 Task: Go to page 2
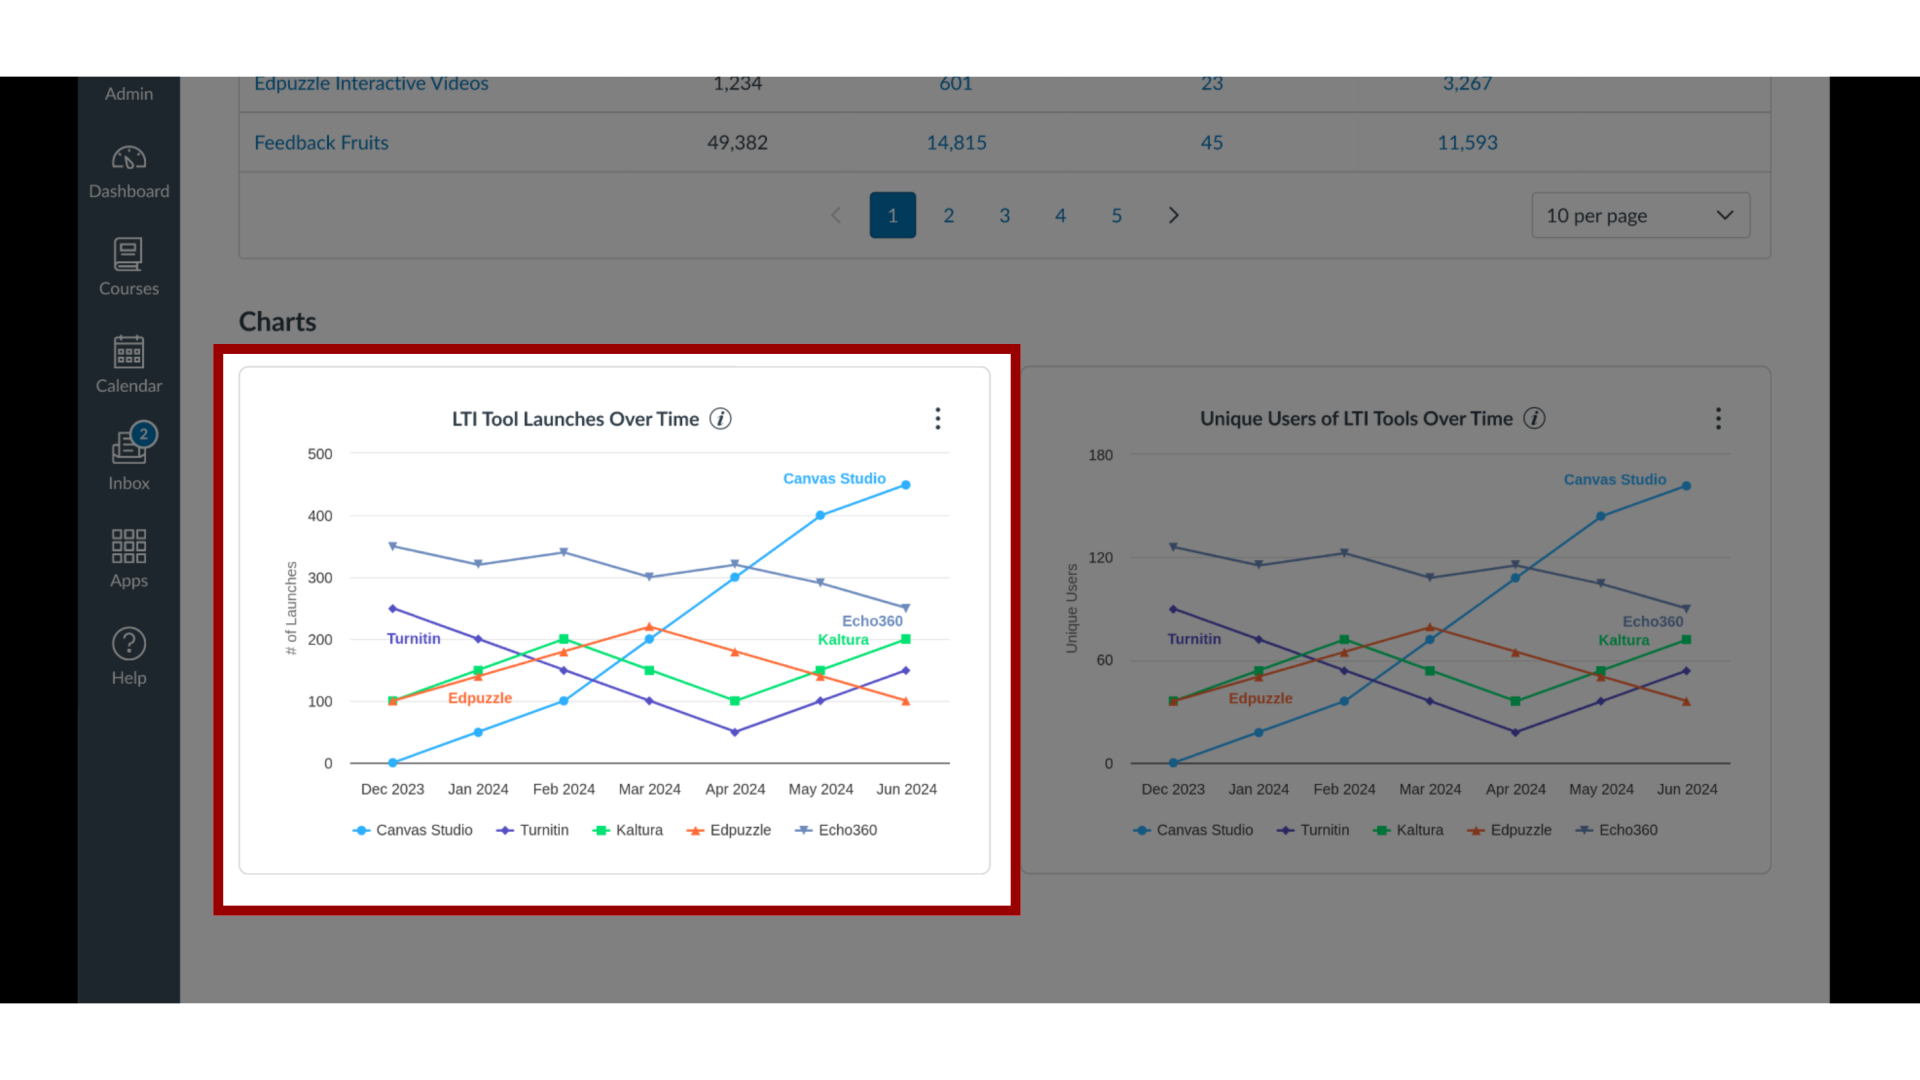pyautogui.click(x=949, y=215)
